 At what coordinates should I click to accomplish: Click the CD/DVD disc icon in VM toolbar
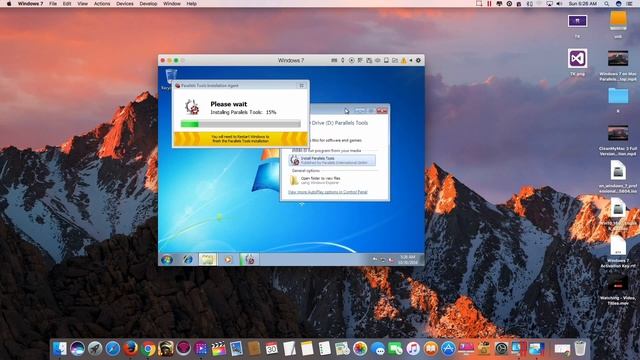pos(351,60)
